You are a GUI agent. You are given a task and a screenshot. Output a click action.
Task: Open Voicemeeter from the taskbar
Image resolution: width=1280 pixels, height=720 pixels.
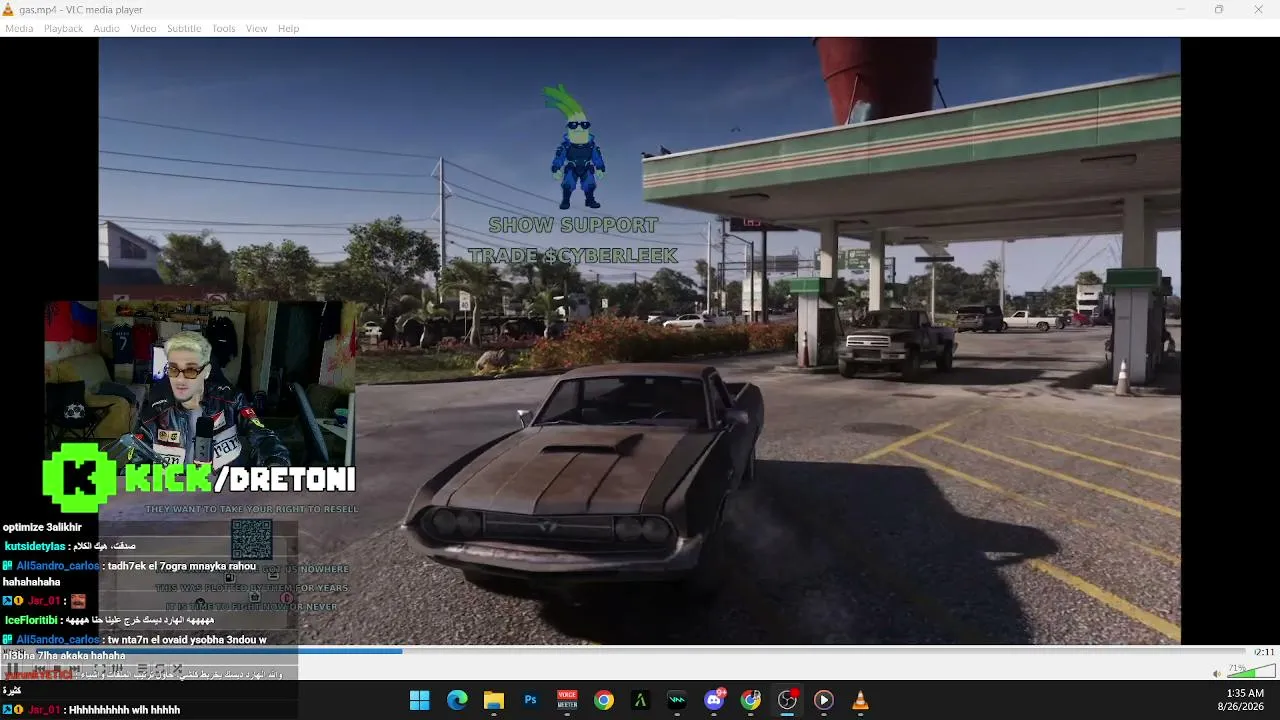click(567, 700)
